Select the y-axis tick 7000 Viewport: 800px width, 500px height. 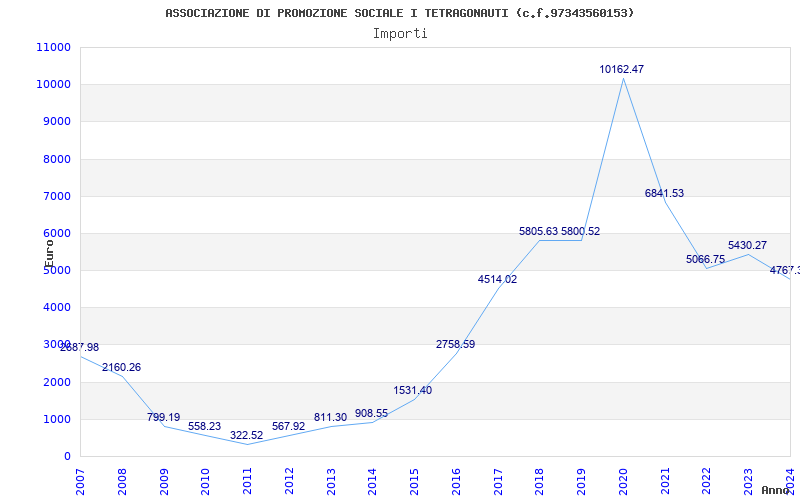coord(57,196)
